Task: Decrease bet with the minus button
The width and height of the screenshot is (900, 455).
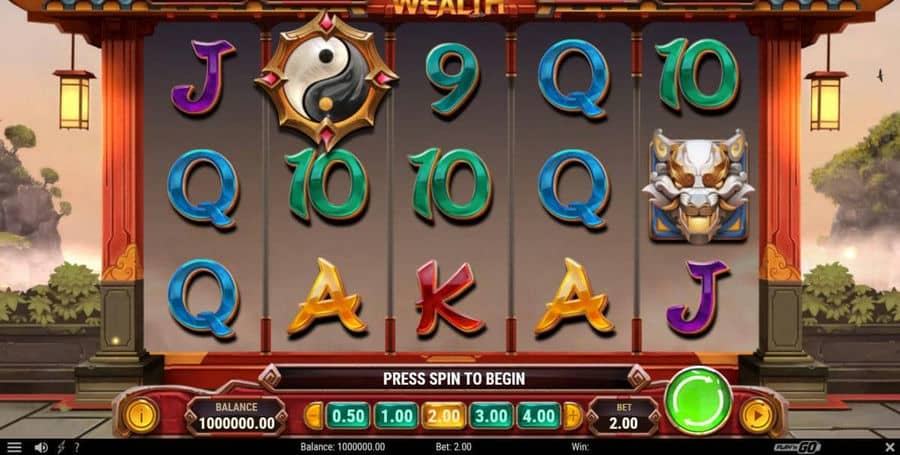Action: (313, 416)
